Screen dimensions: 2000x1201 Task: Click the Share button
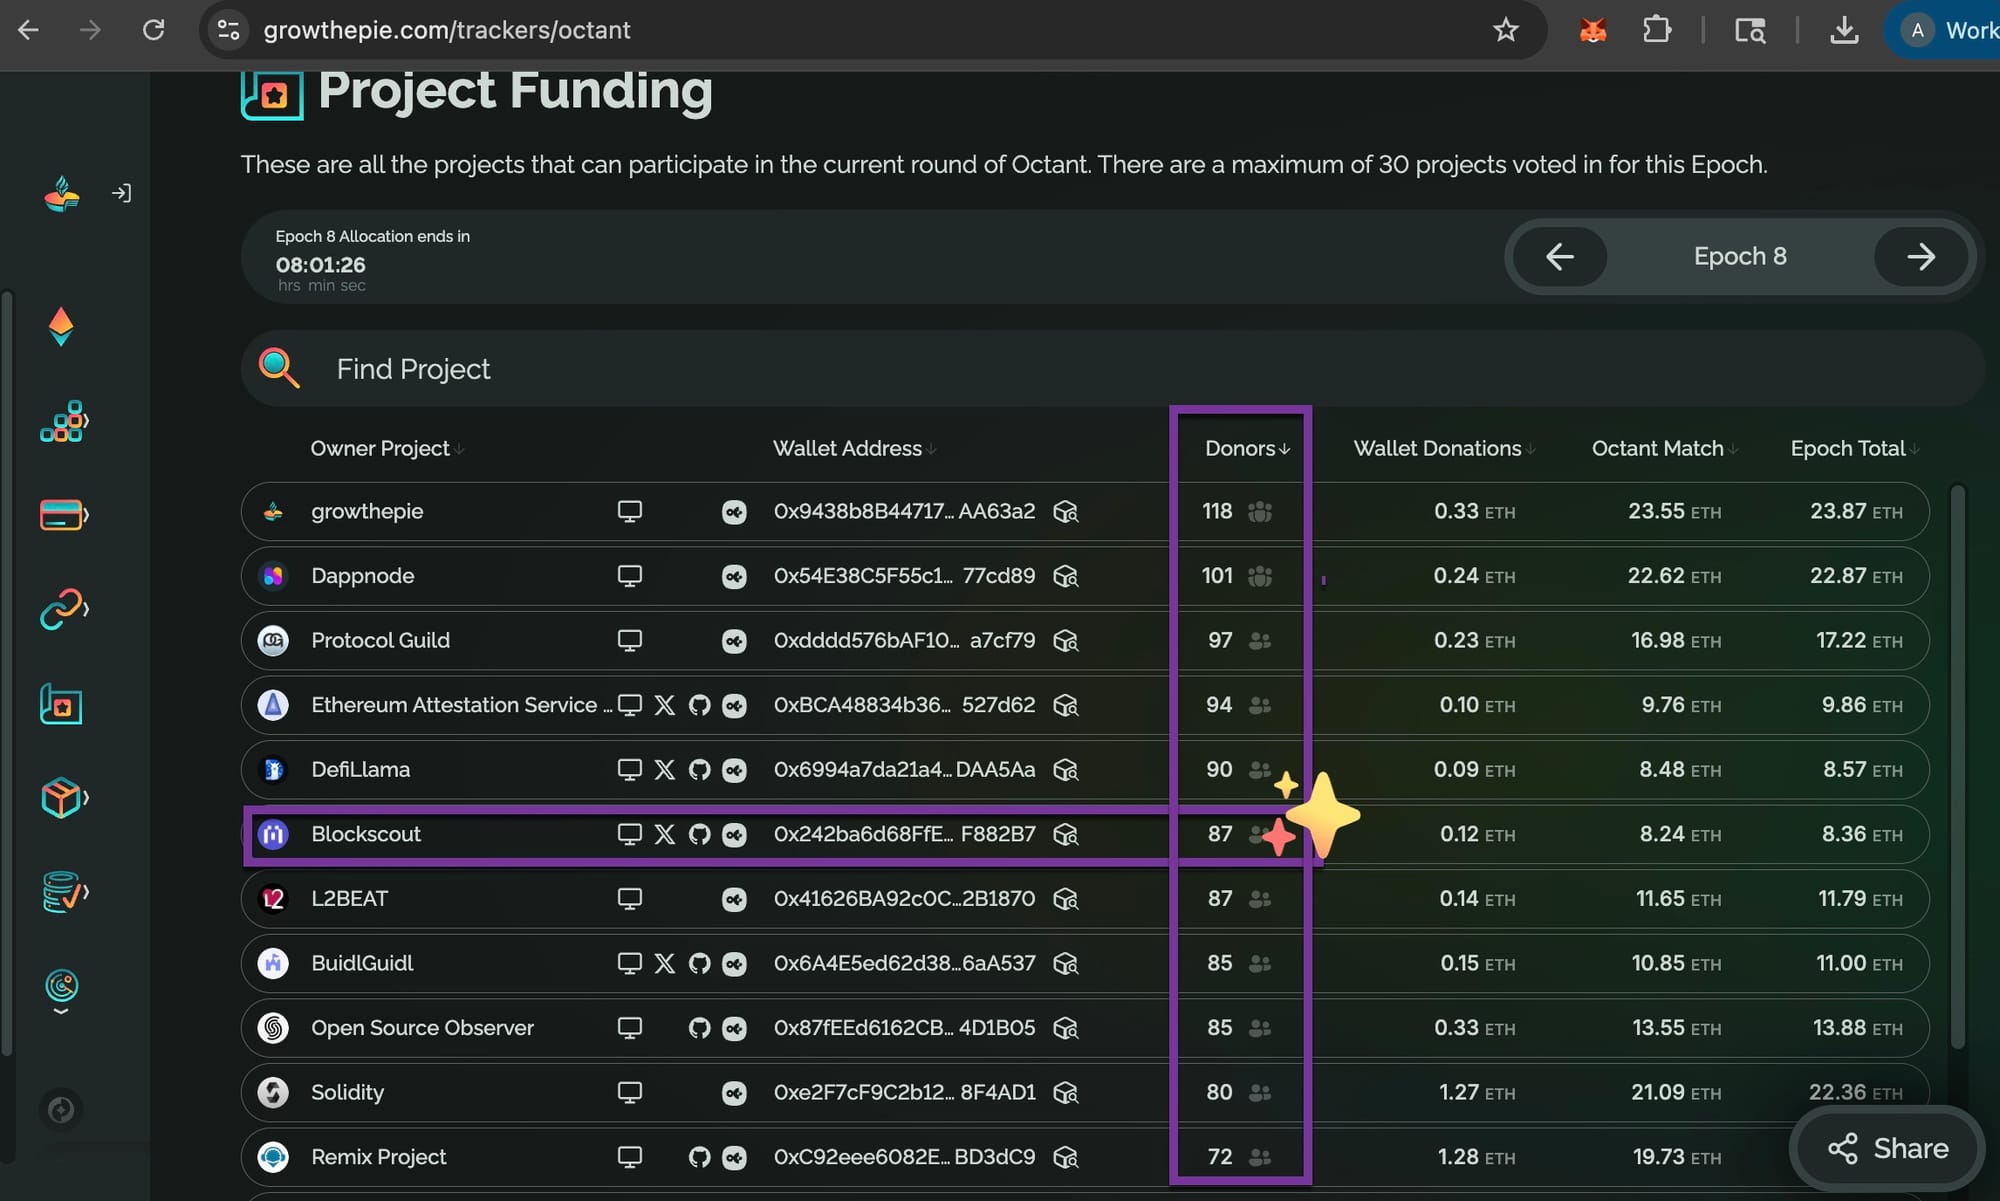pyautogui.click(x=1886, y=1148)
